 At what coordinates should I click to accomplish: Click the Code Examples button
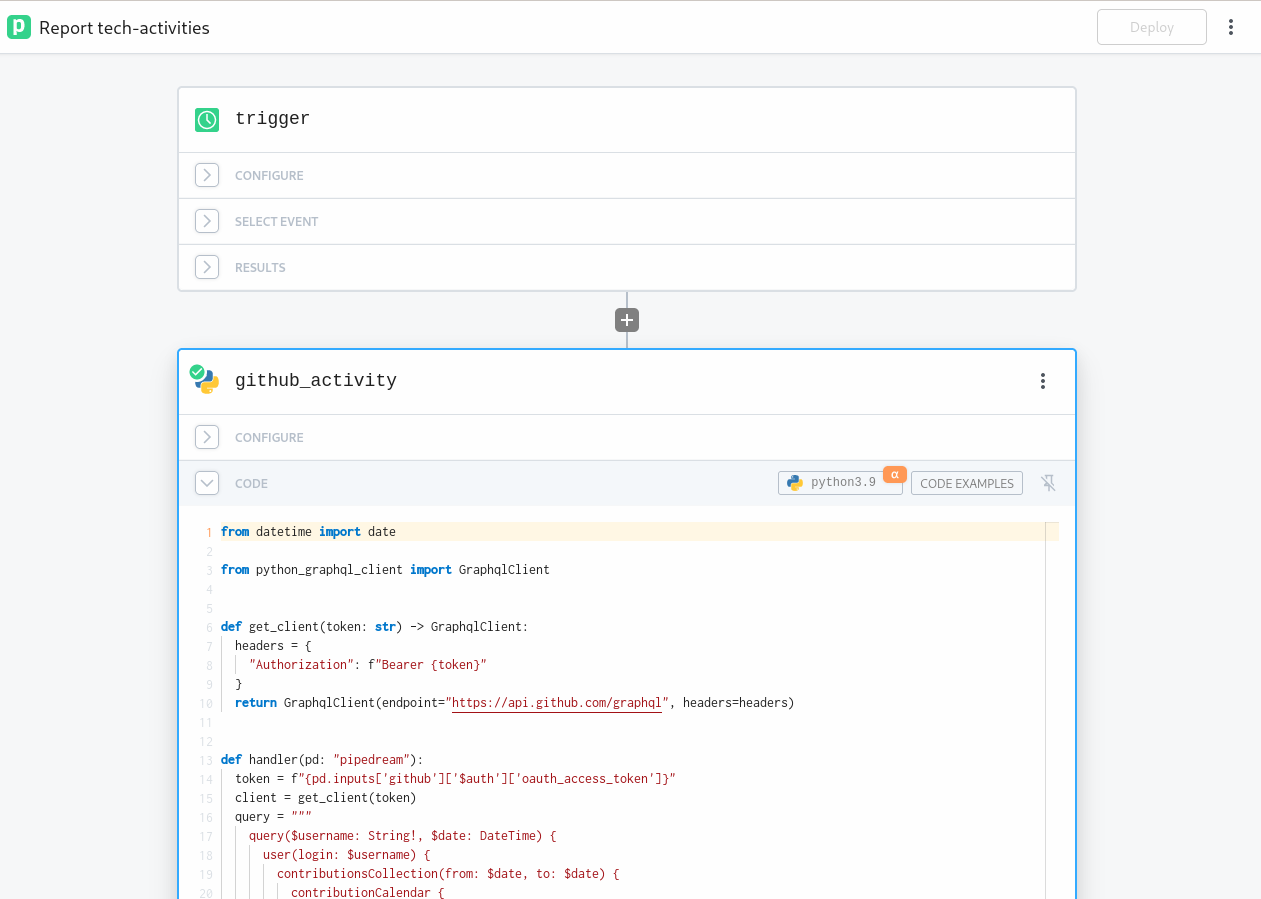tap(966, 483)
